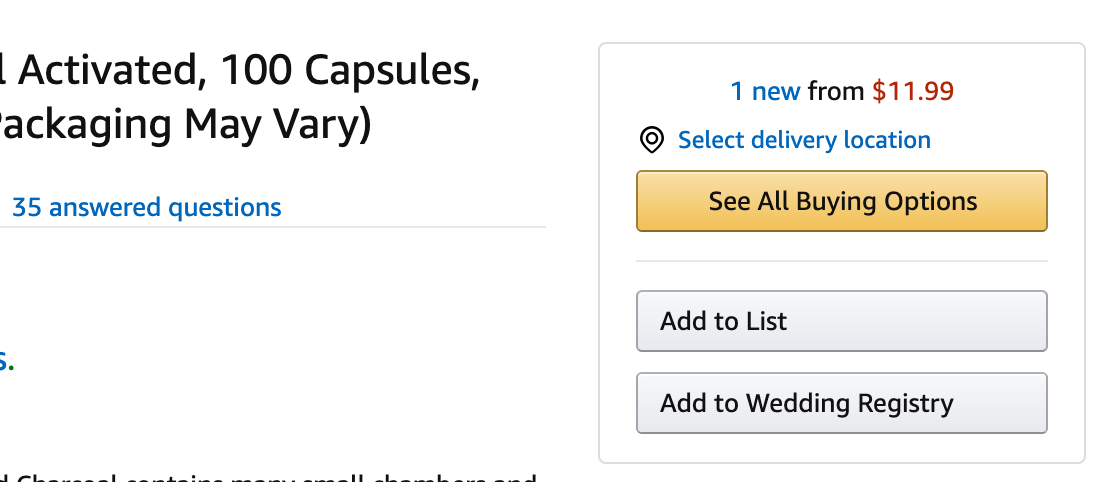
Task: Open the 35 answered questions link
Action: pyautogui.click(x=146, y=207)
